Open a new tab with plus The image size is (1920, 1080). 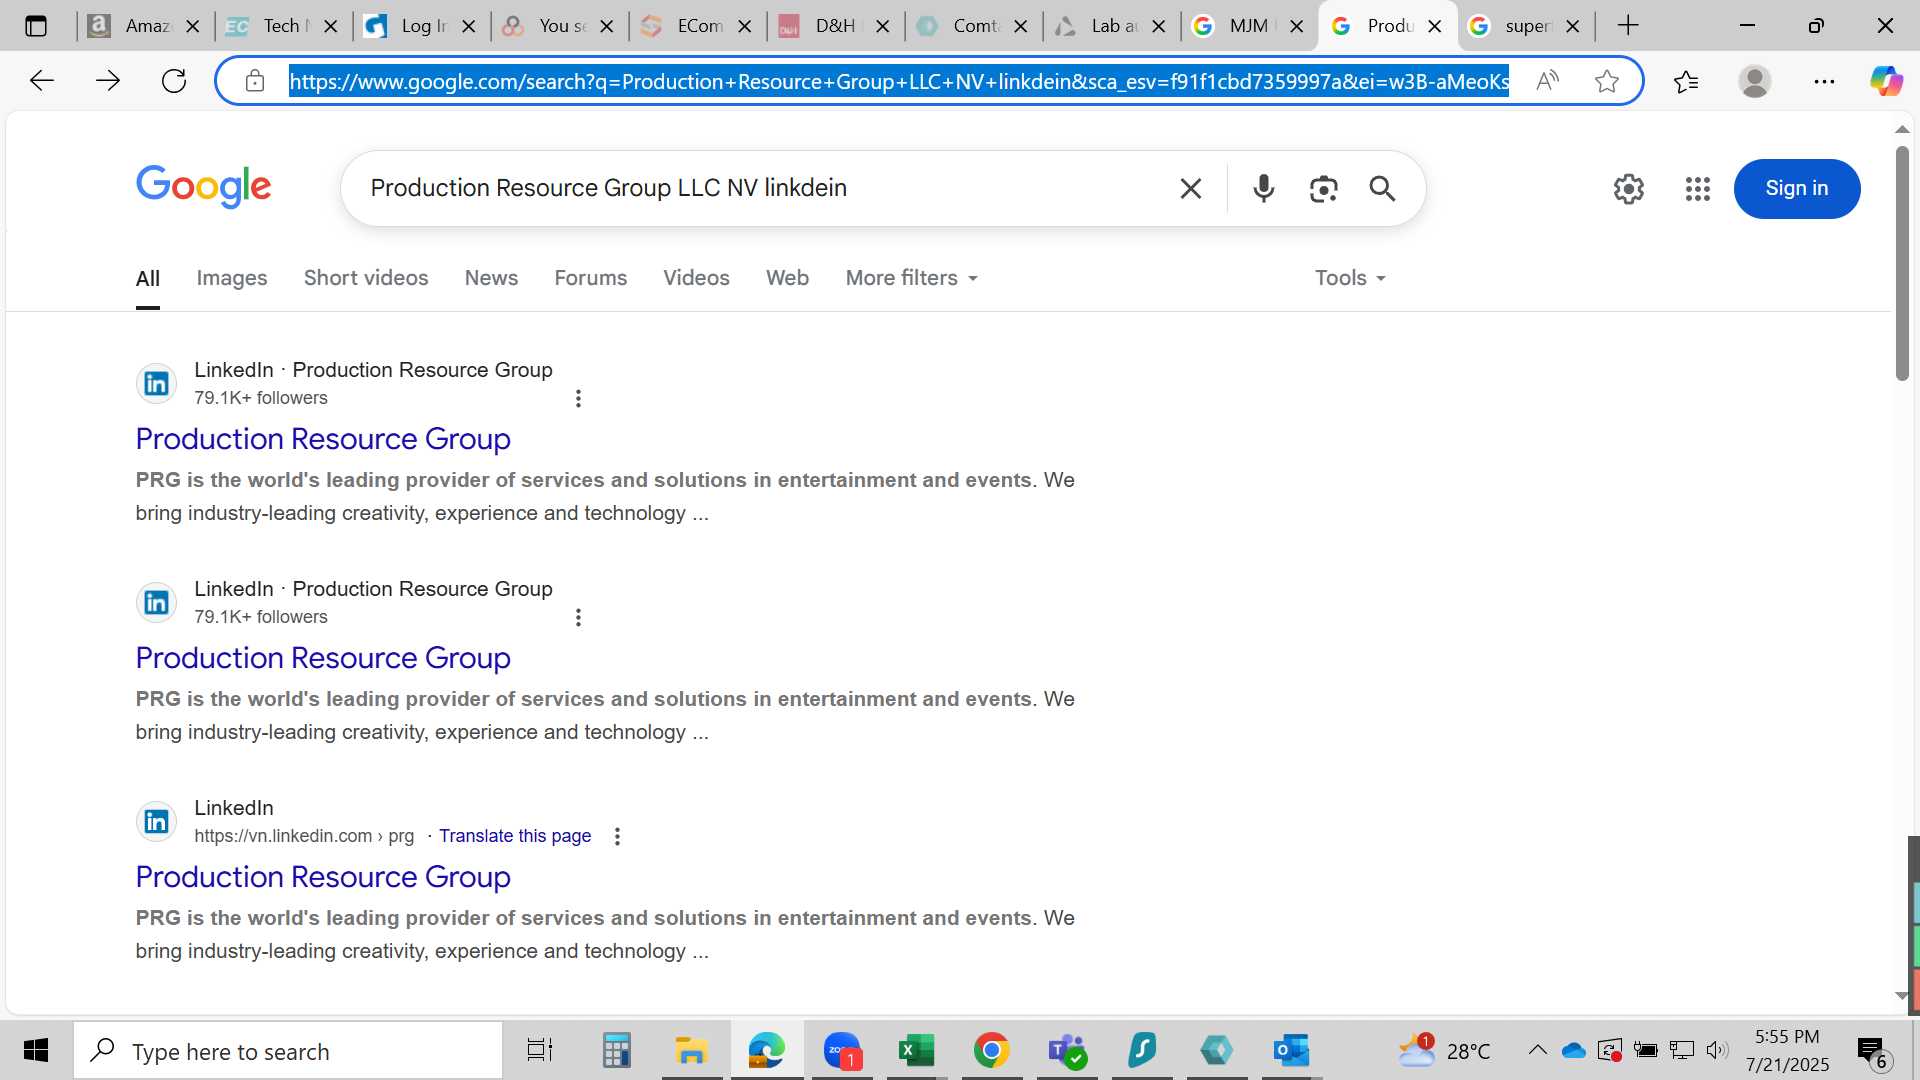click(1628, 26)
